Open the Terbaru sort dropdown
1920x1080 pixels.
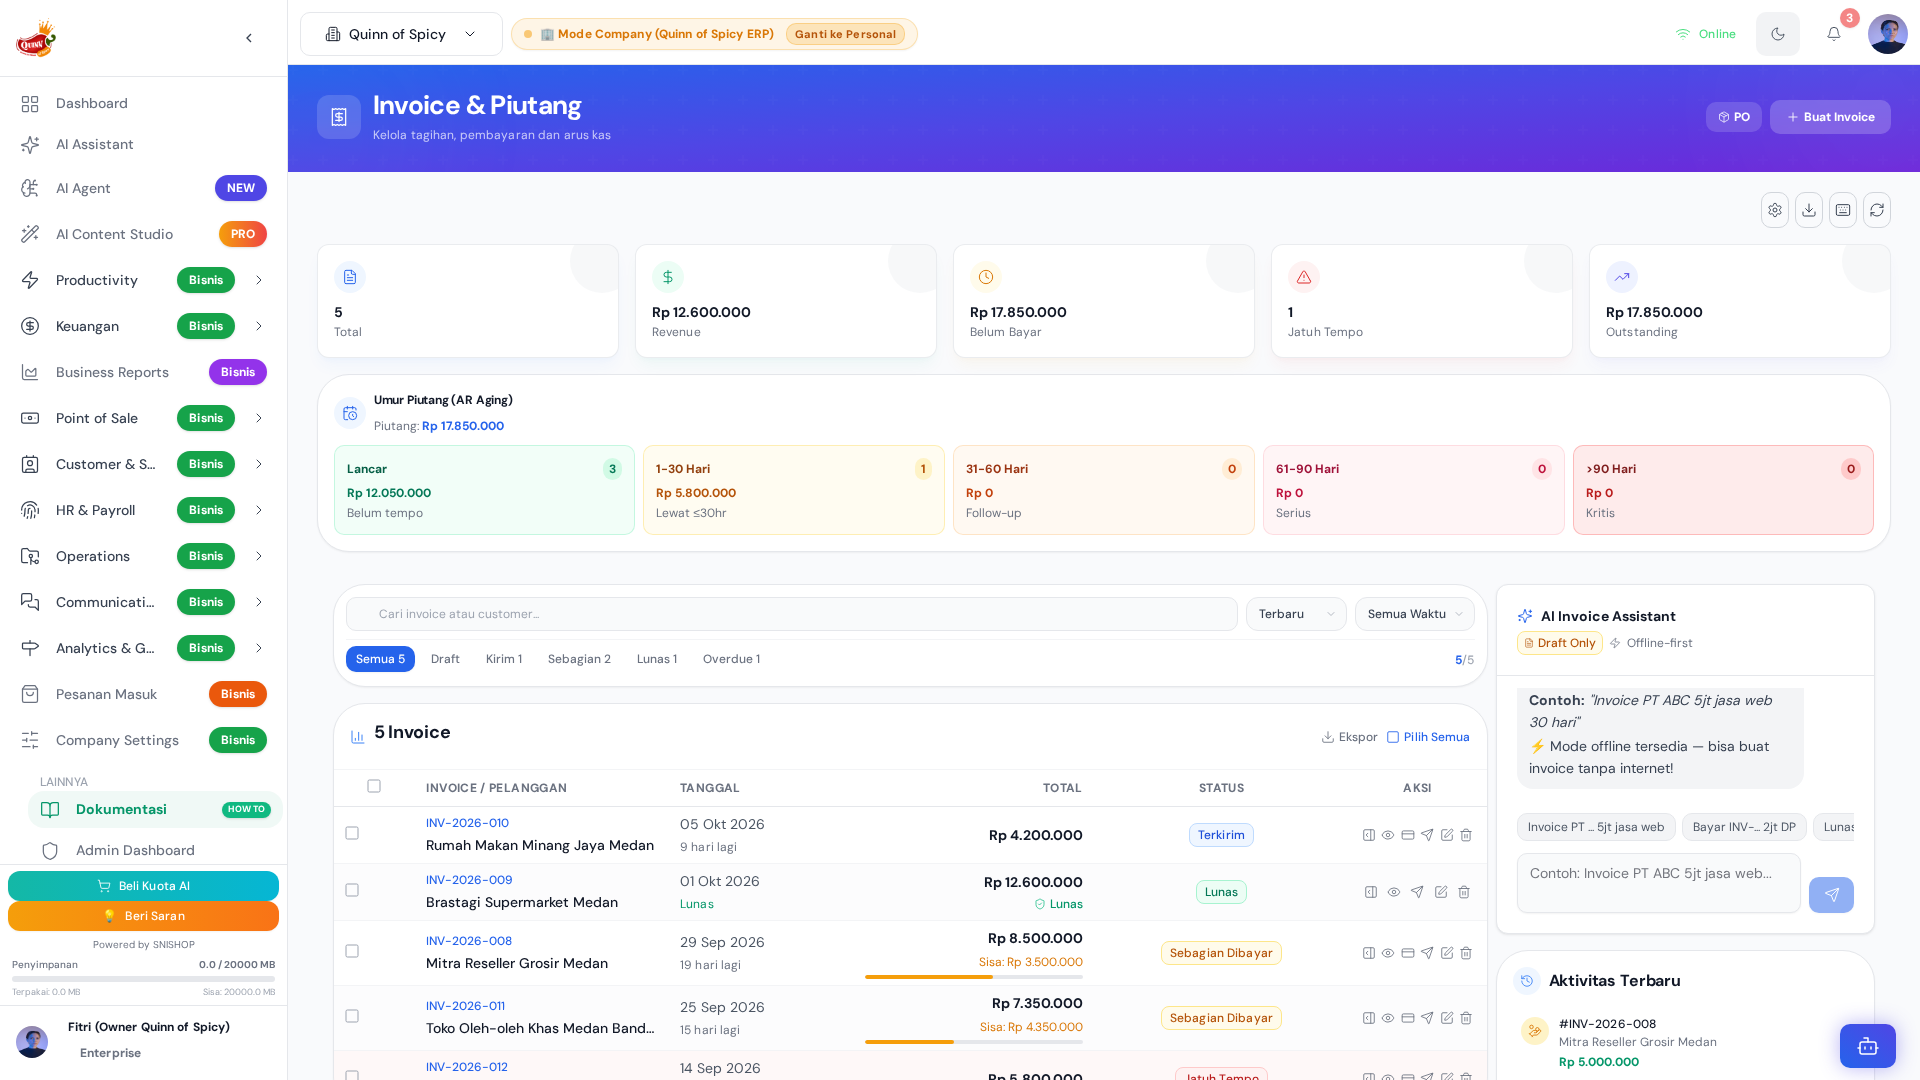tap(1296, 614)
